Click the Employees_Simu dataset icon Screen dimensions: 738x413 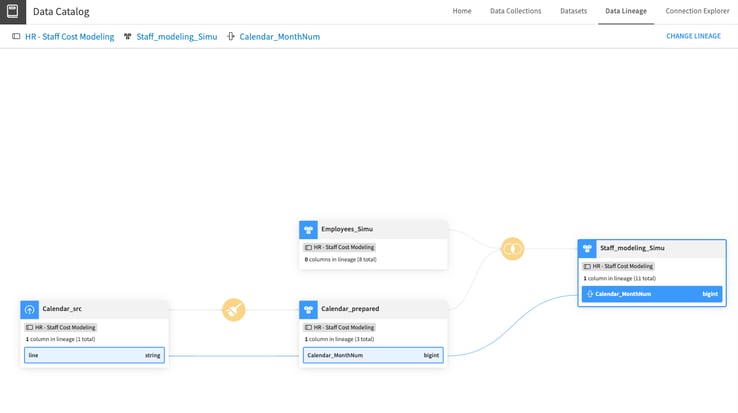point(308,229)
